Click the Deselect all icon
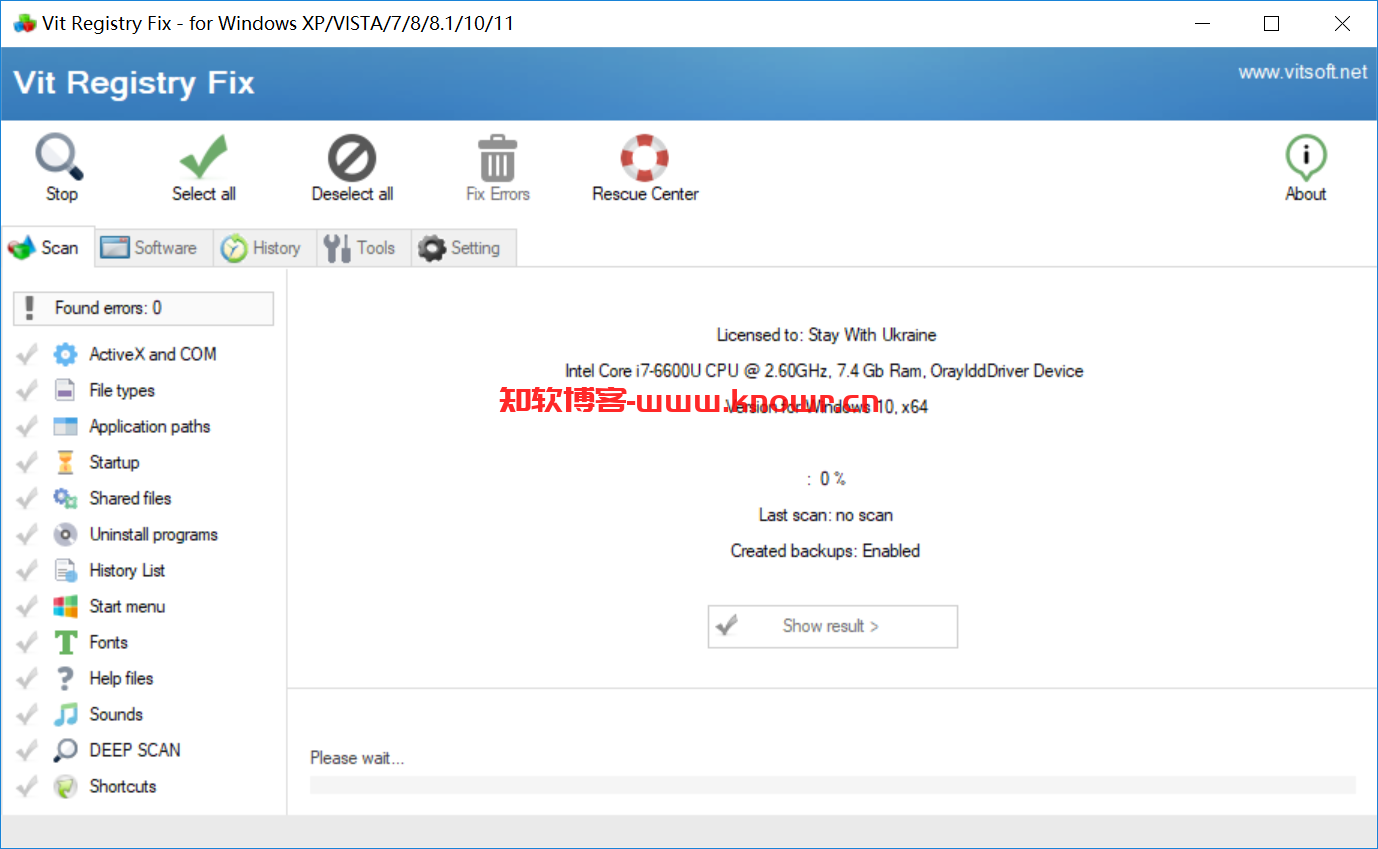Image resolution: width=1378 pixels, height=849 pixels. pyautogui.click(x=352, y=158)
